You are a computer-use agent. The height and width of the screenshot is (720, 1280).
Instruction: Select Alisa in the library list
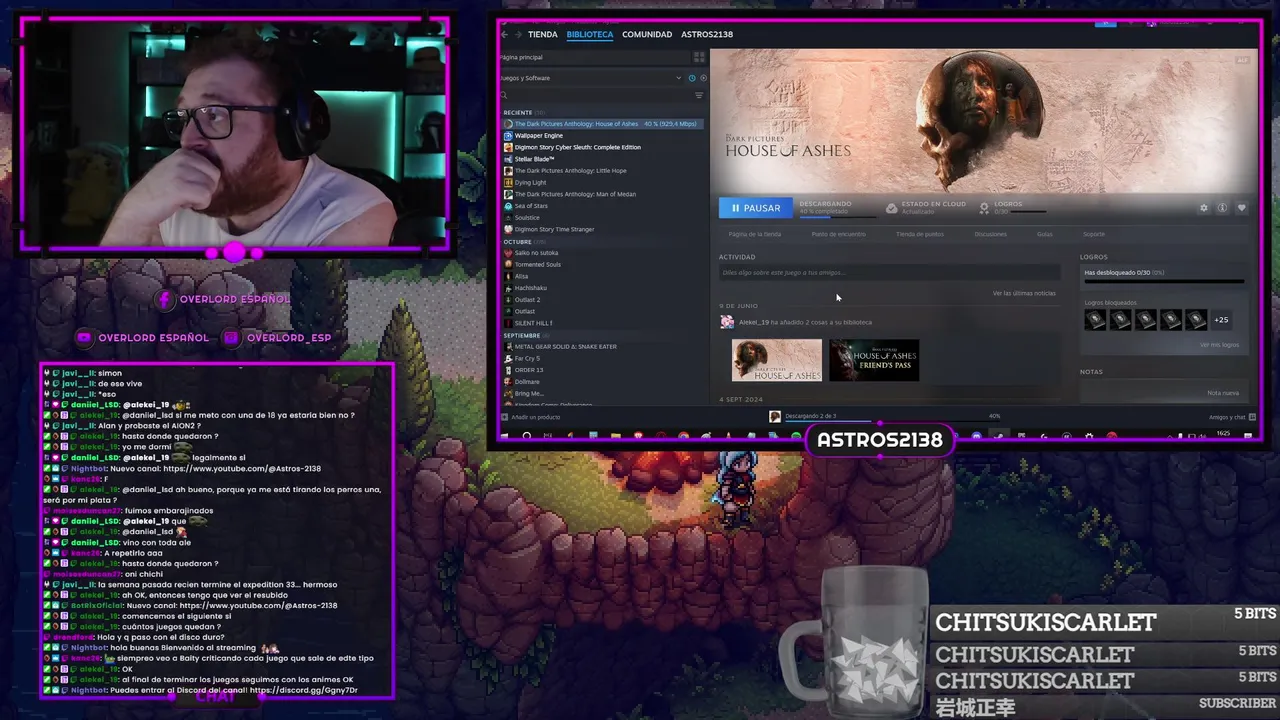click(x=521, y=276)
